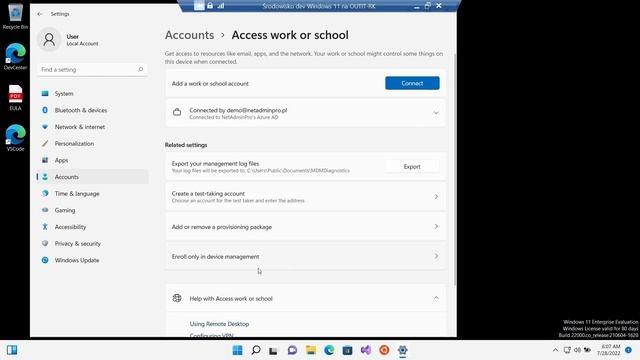The width and height of the screenshot is (640, 360).
Task: Open Visual Studio from the taskbar
Action: coord(366,350)
